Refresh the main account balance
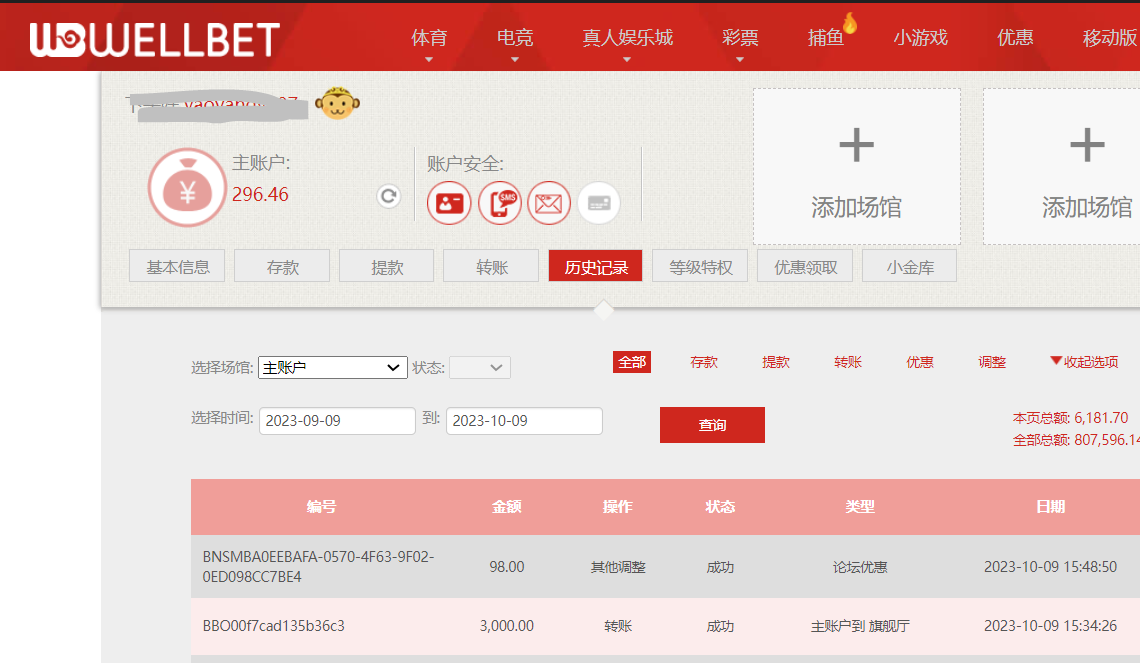Viewport: 1140px width, 663px height. [389, 196]
